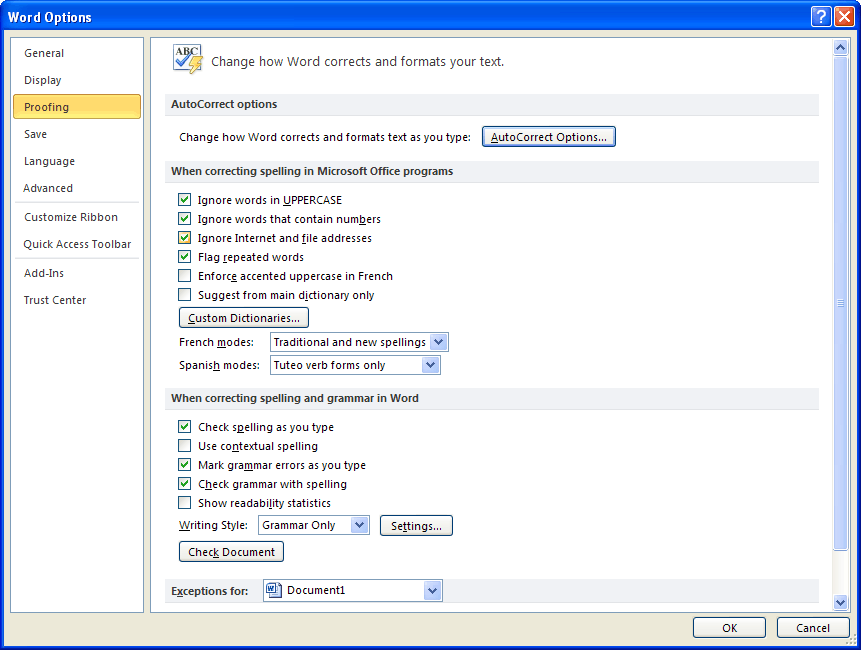
Task: Toggle Ignore words in UPPERCASE checkbox
Action: click(x=184, y=199)
